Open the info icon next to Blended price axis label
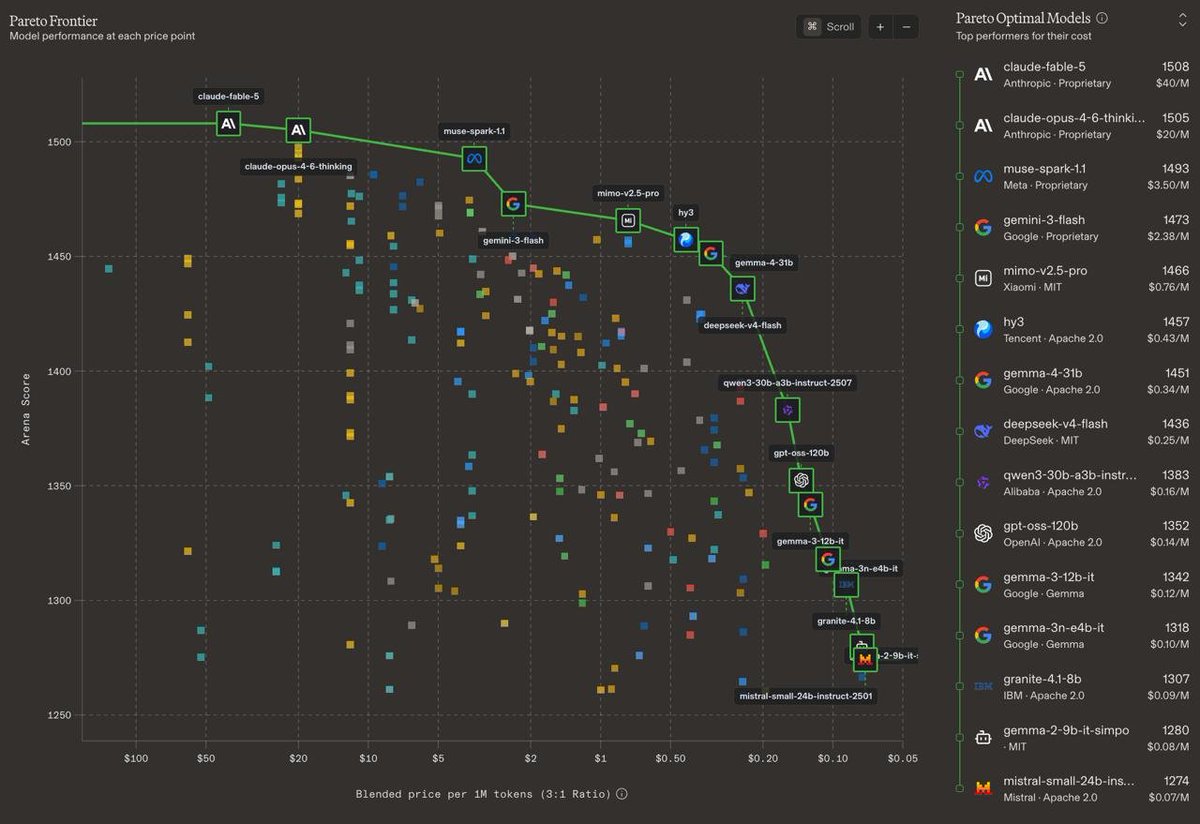This screenshot has width=1200, height=824. [x=622, y=794]
